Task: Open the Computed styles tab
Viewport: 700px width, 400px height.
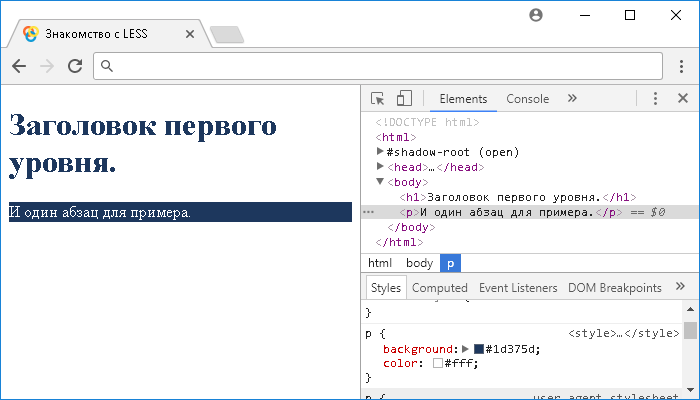Action: point(440,288)
